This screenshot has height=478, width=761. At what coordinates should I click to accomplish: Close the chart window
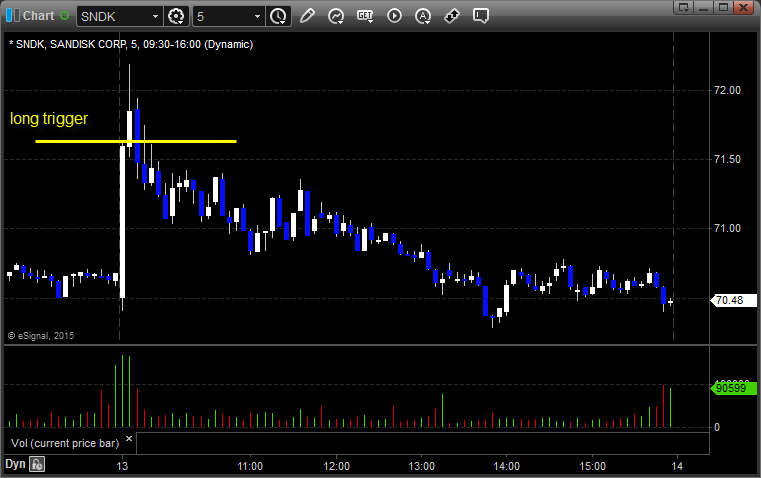click(743, 7)
